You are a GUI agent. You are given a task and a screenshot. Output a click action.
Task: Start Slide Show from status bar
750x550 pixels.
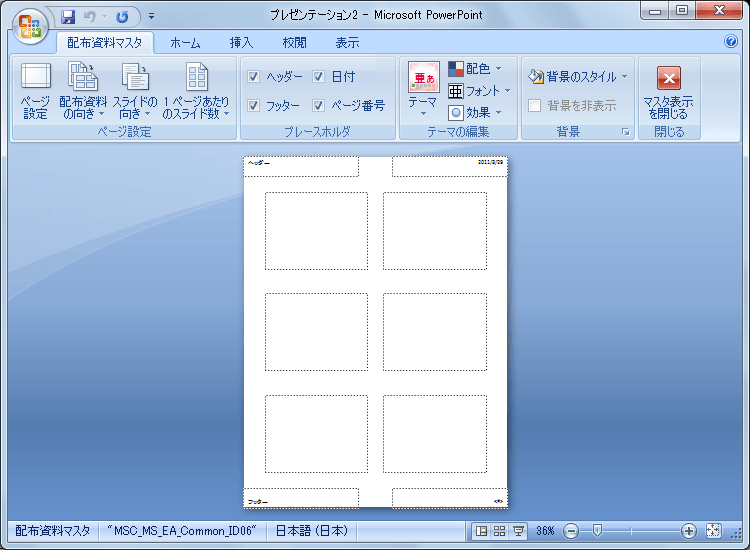tap(518, 531)
